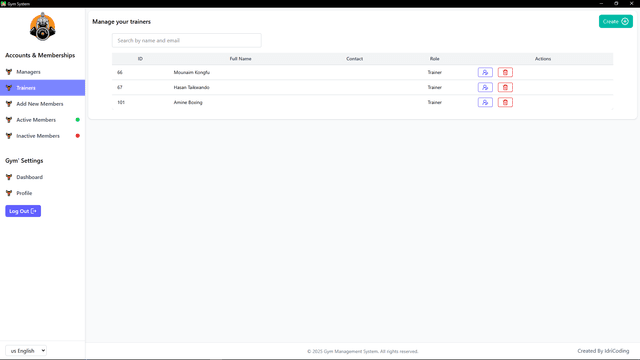640x360 pixels.
Task: Click the Trainer role of Hasan Taikwando
Action: point(434,87)
